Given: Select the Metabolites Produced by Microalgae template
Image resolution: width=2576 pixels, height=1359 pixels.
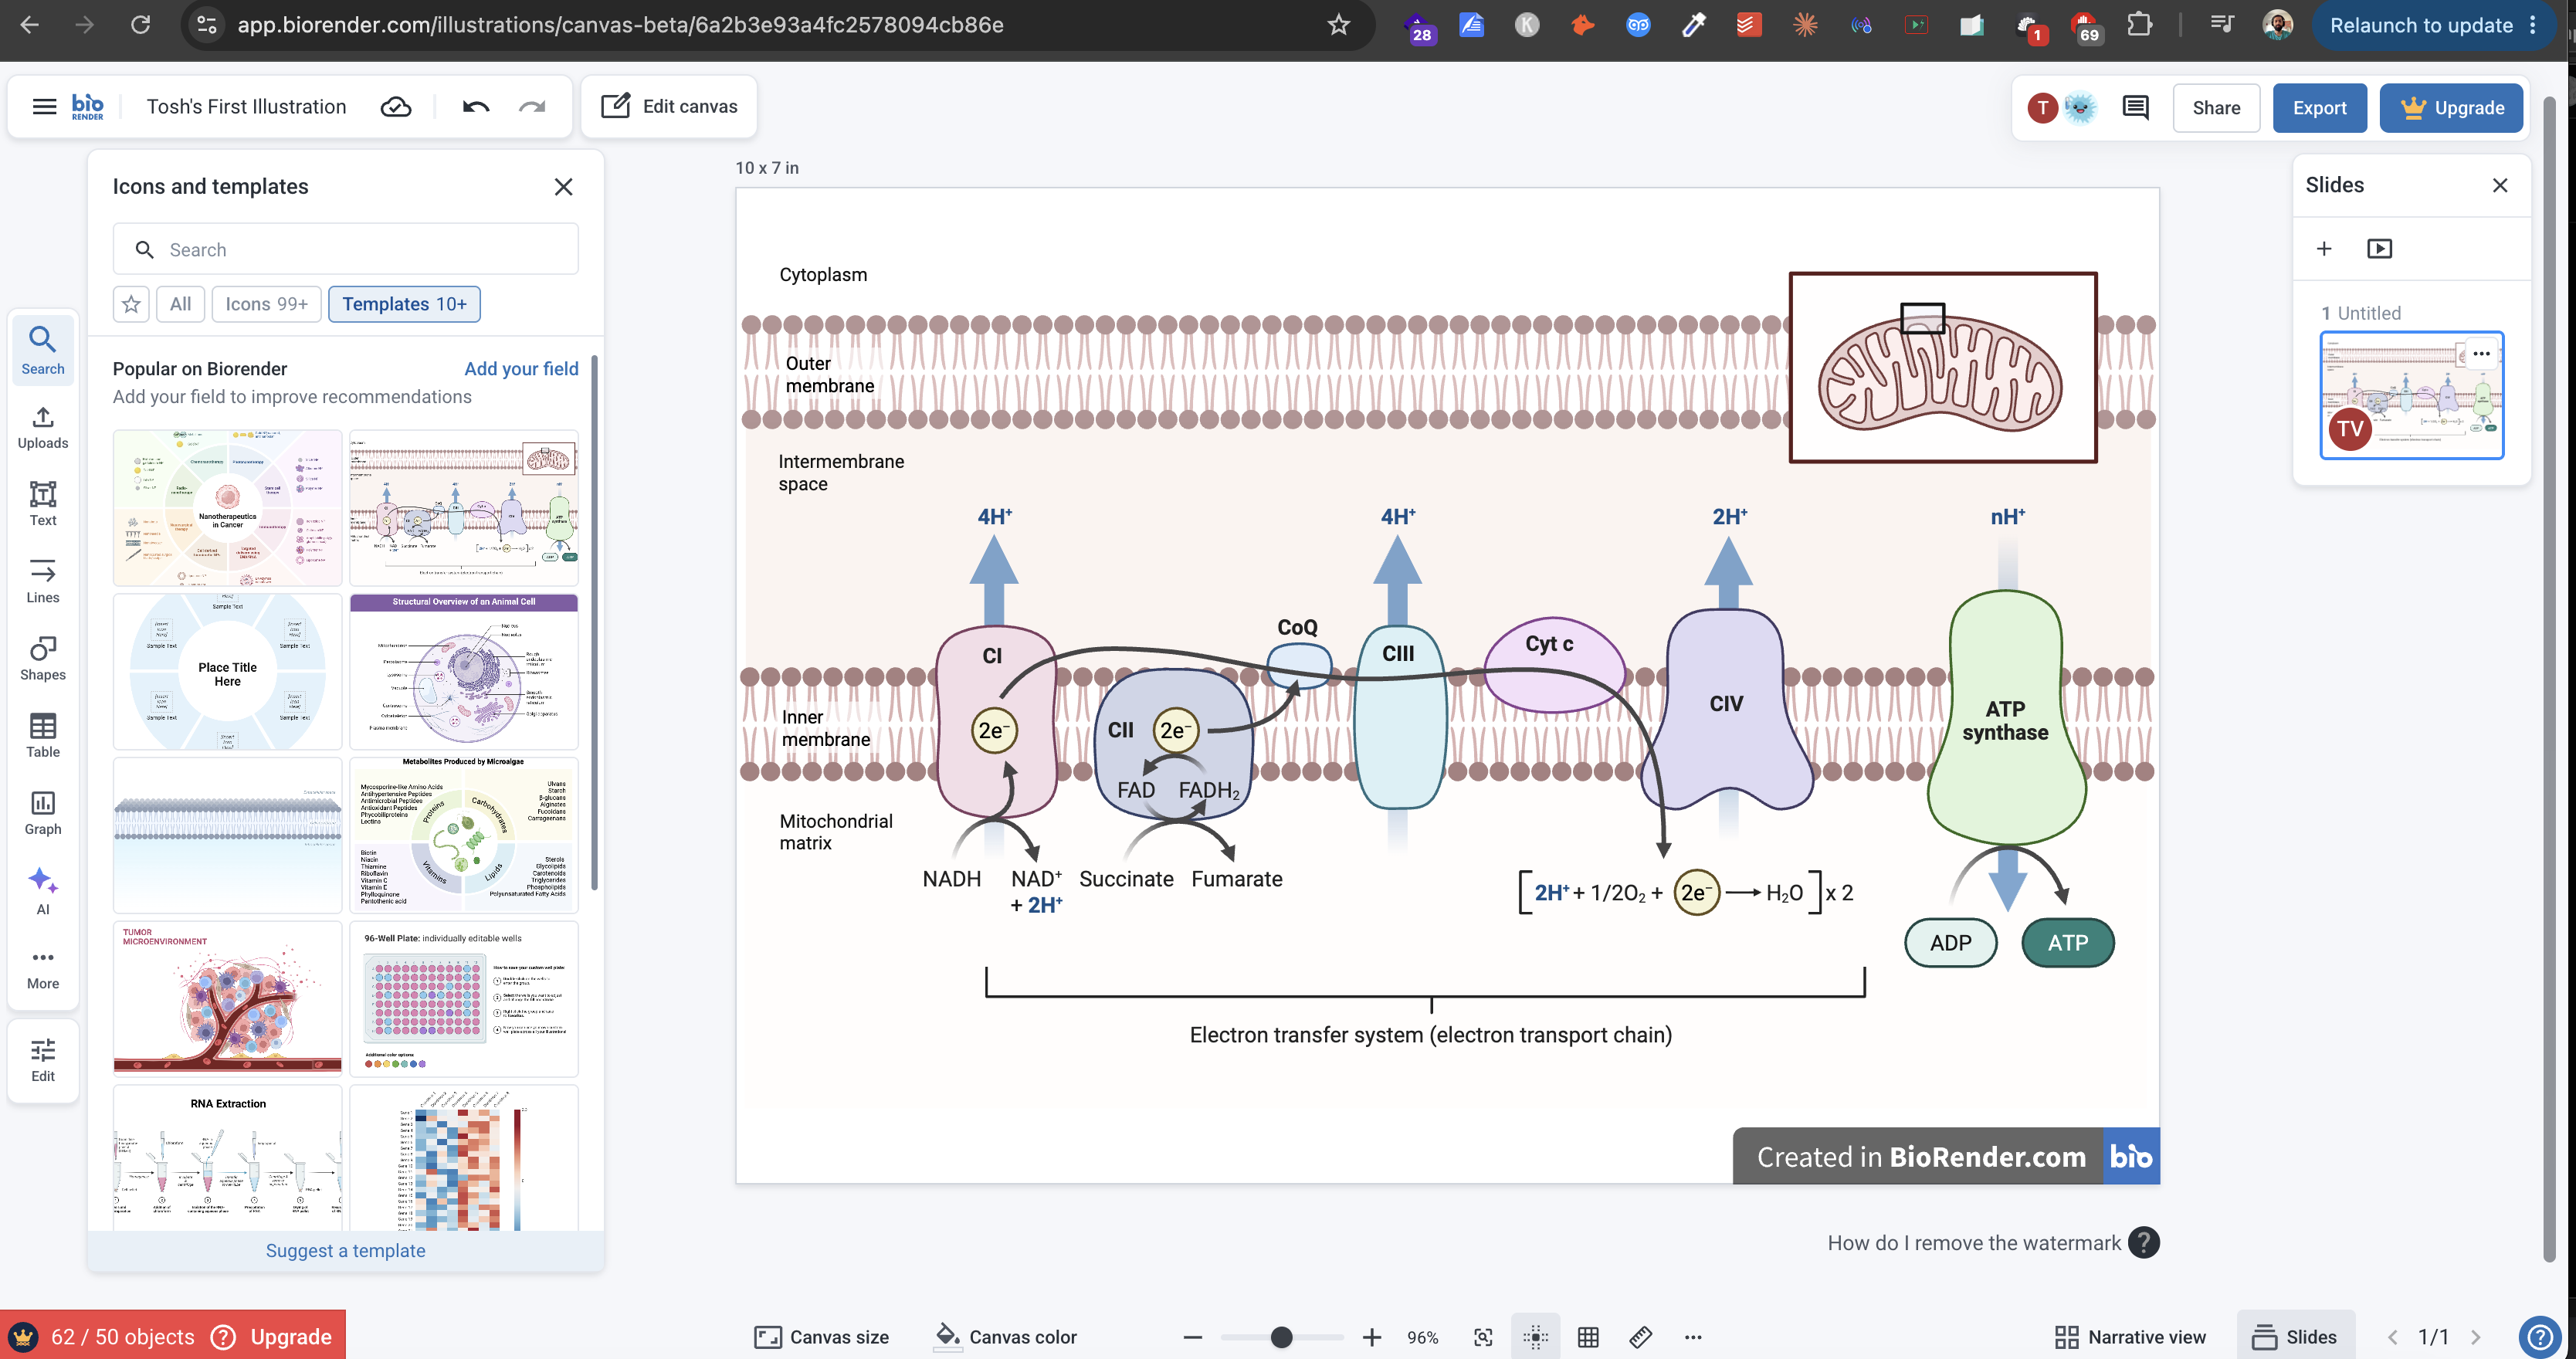Looking at the screenshot, I should point(464,835).
